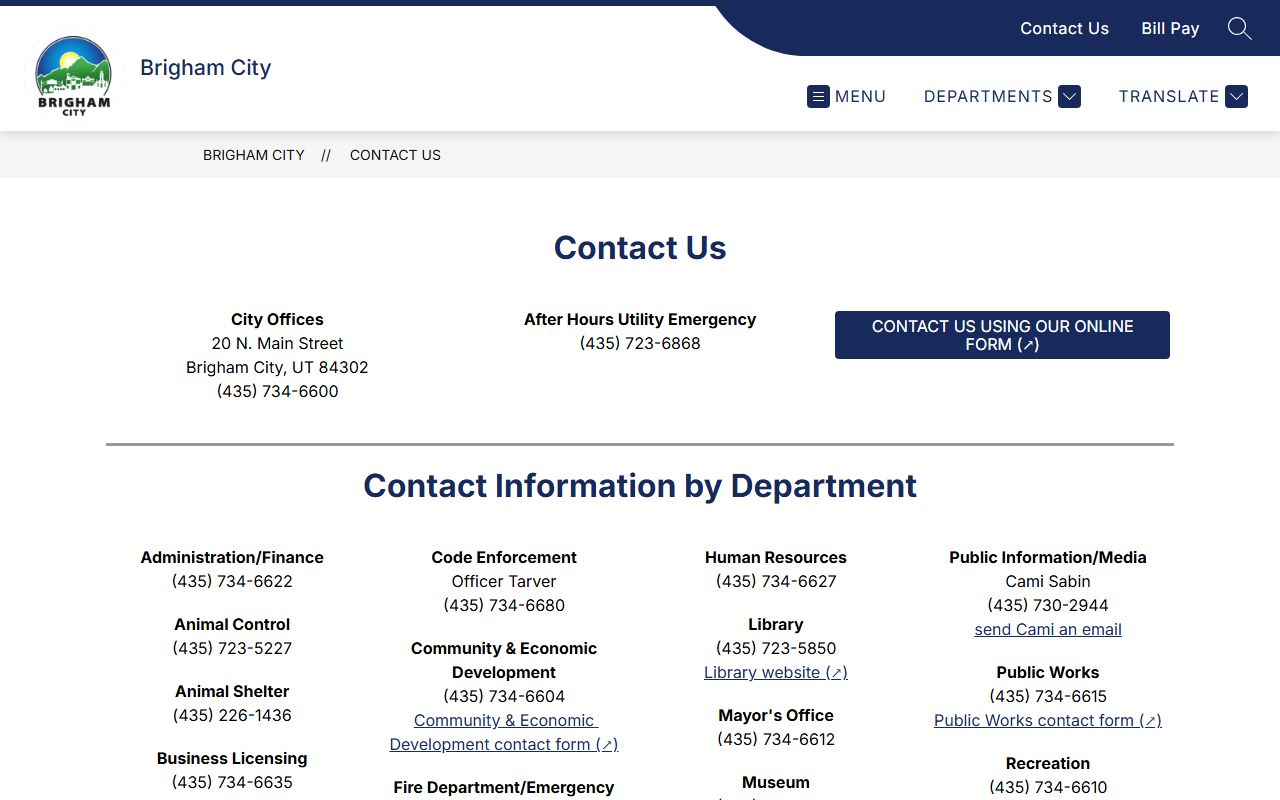Click the Brigham City site title
The height and width of the screenshot is (800, 1280).
coord(206,67)
